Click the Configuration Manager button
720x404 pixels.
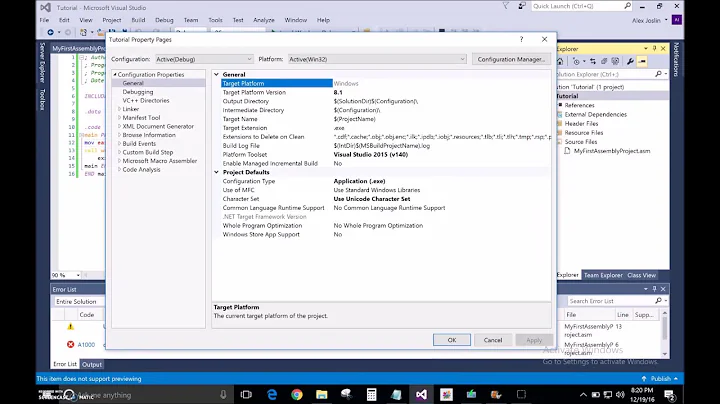(511, 59)
